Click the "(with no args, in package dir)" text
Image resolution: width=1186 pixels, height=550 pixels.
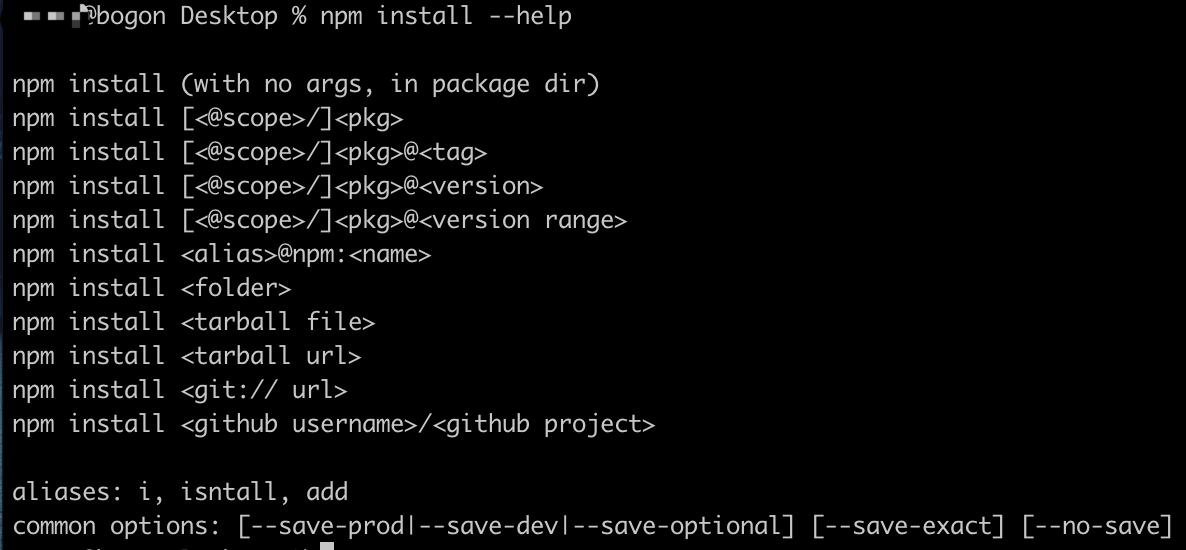tap(390, 84)
